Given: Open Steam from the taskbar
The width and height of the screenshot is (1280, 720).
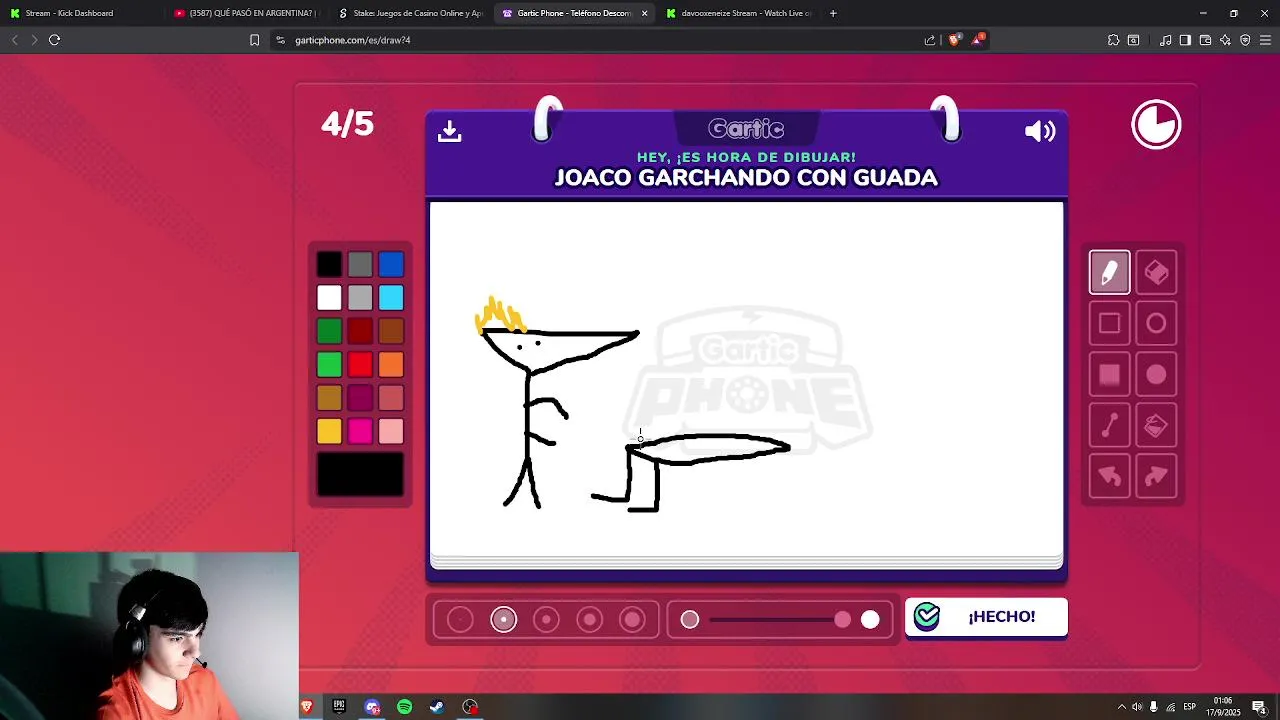Looking at the screenshot, I should click(437, 707).
